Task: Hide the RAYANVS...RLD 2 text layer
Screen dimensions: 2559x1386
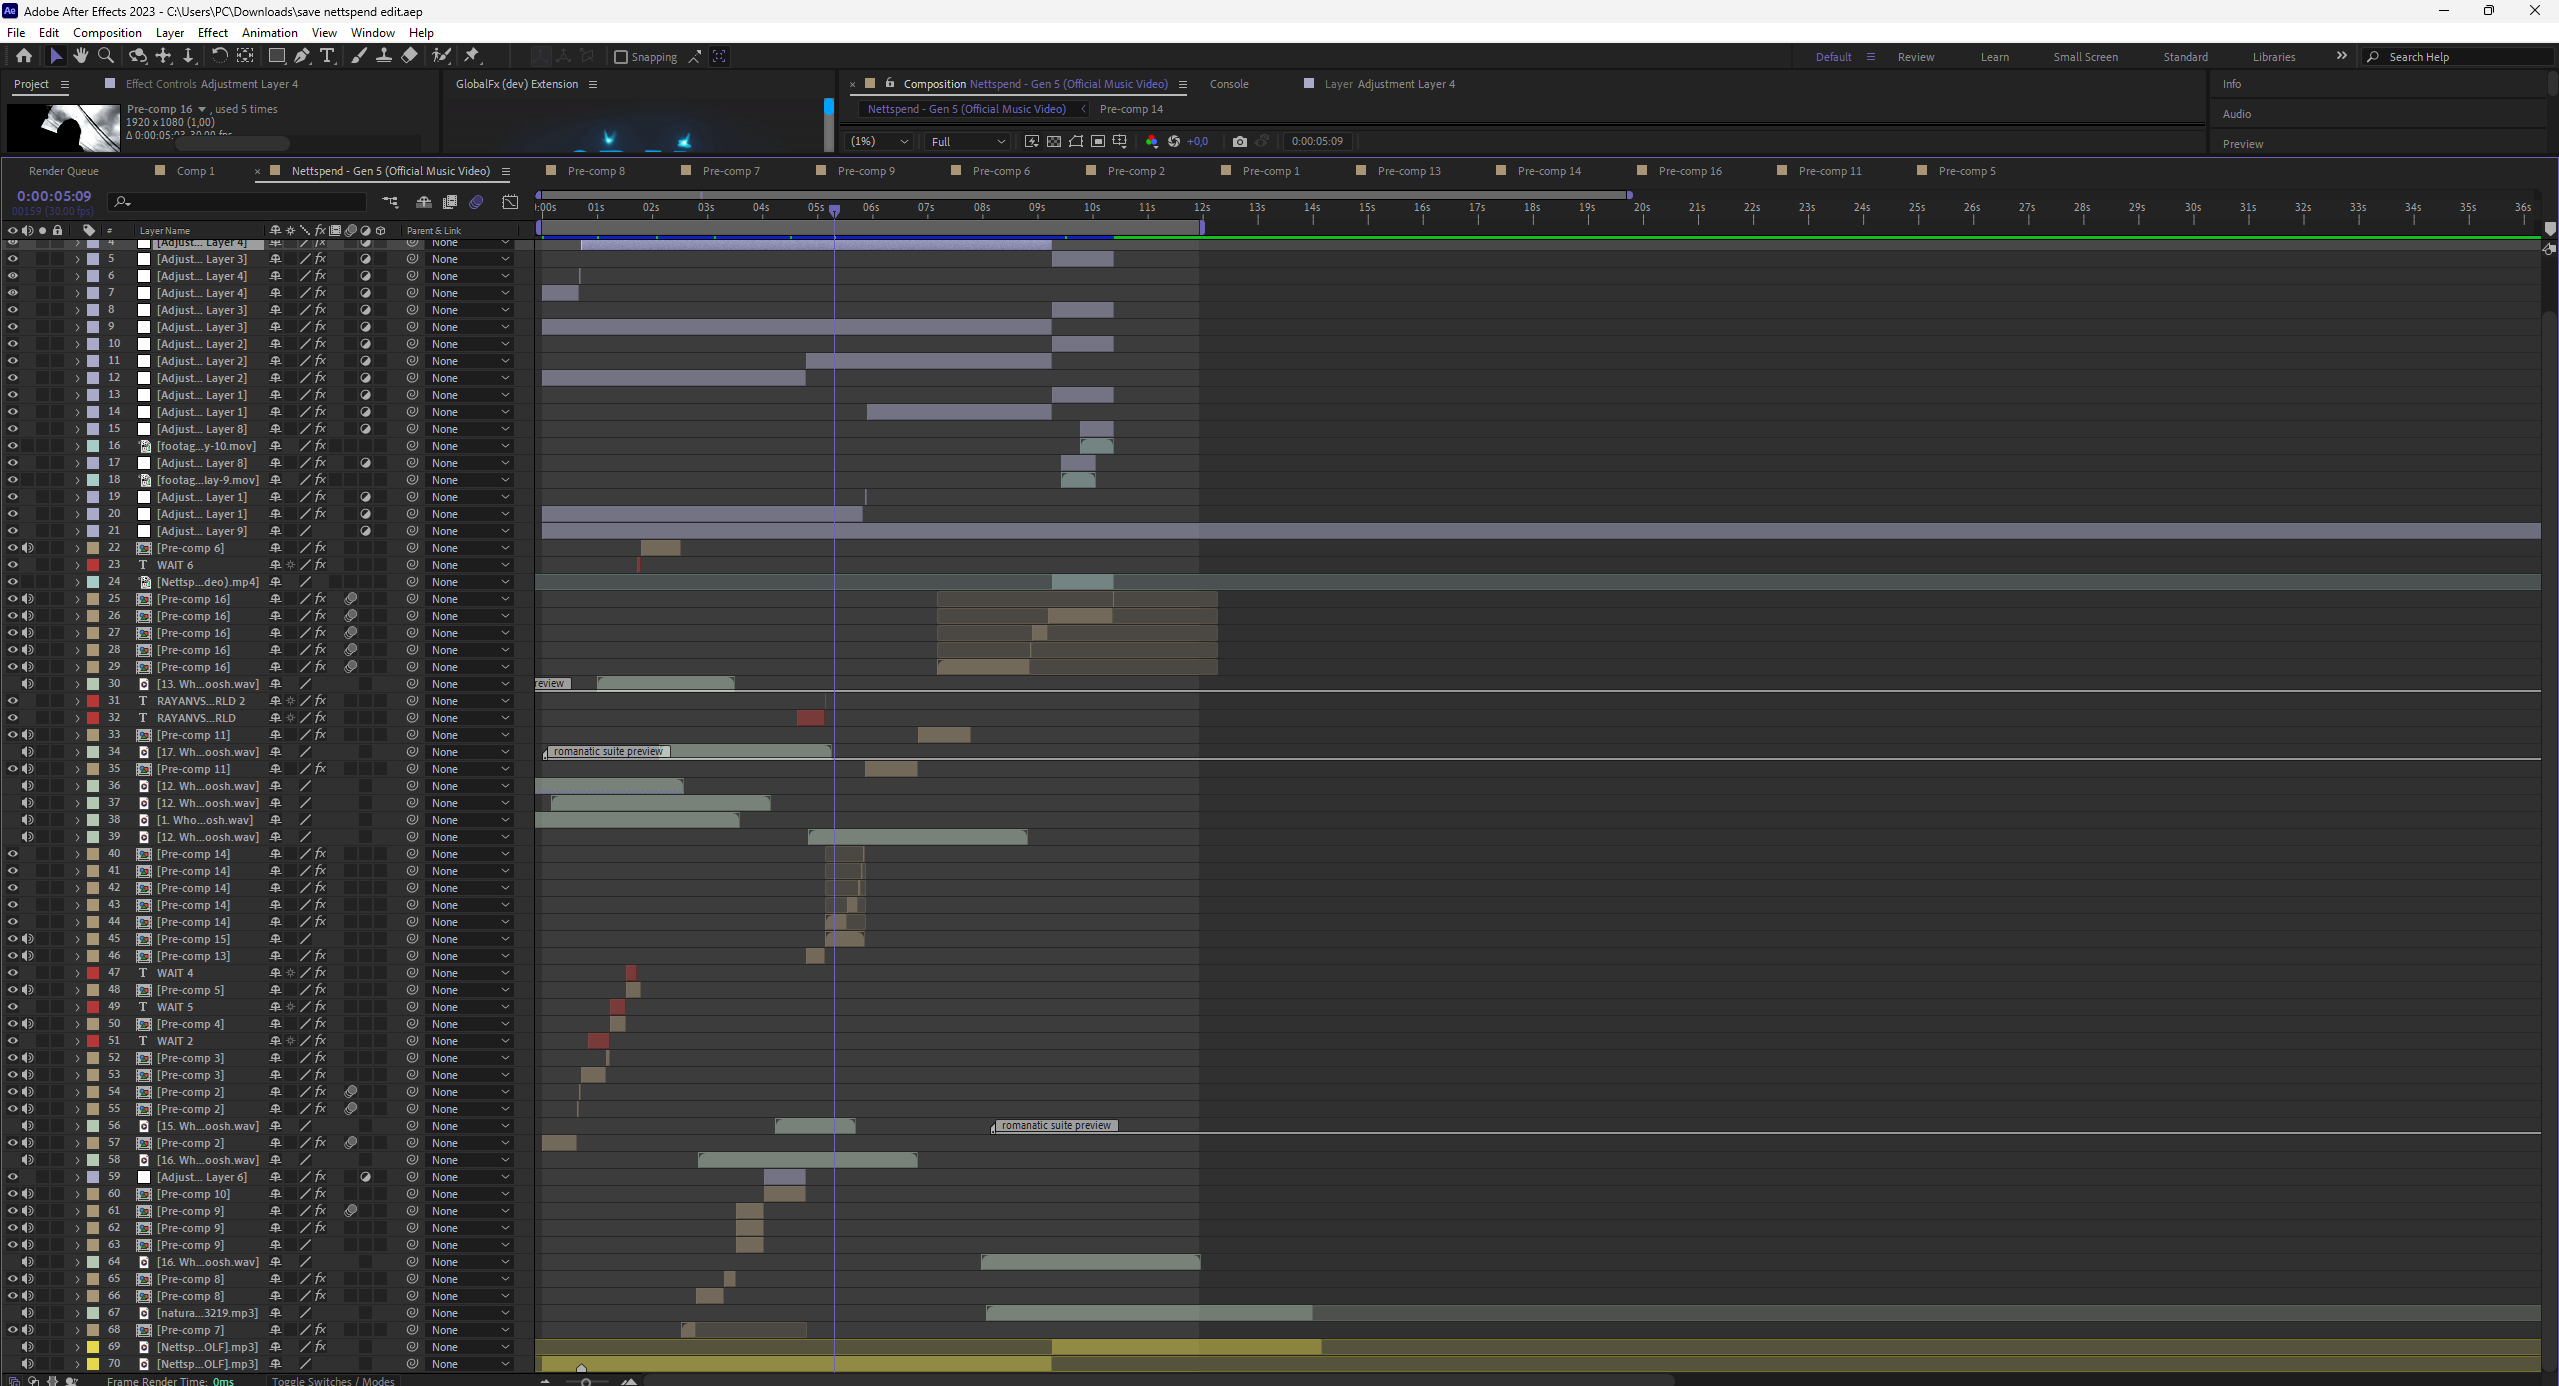Action: 13,701
